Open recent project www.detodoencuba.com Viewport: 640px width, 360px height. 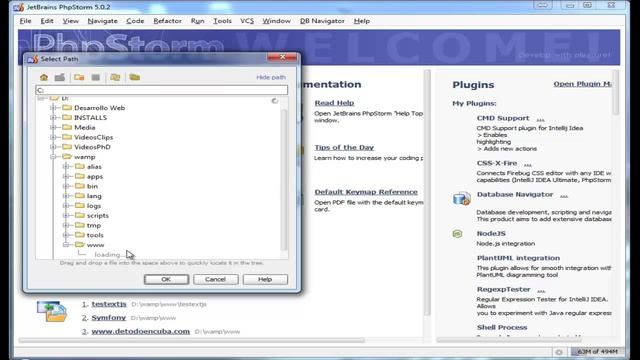pos(140,331)
